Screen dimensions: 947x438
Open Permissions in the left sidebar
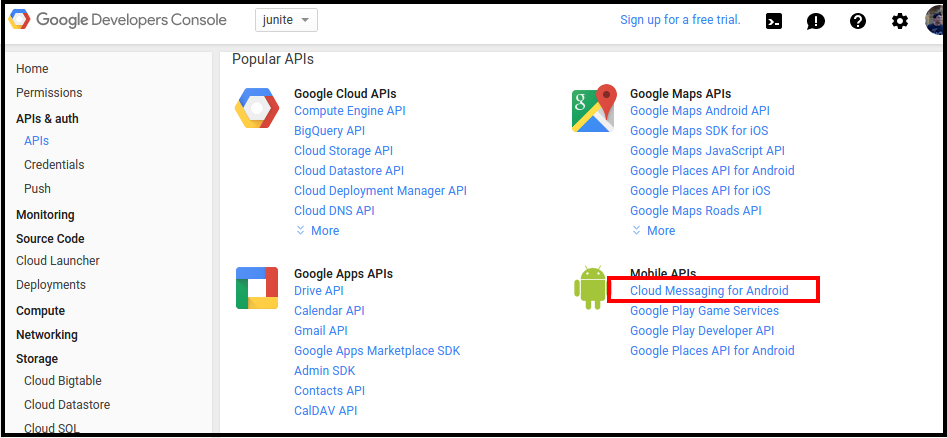49,93
